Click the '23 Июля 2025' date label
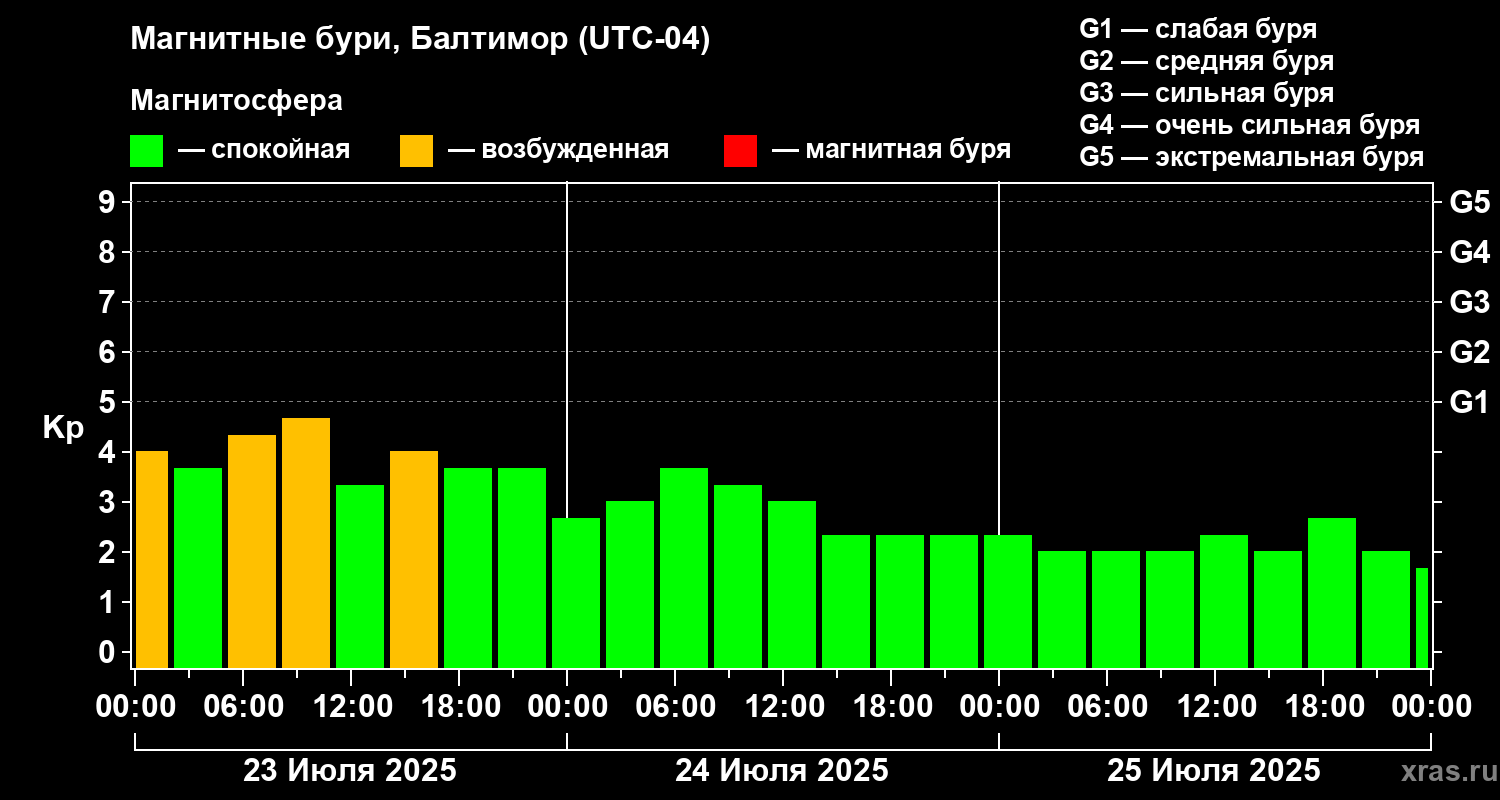 point(350,771)
